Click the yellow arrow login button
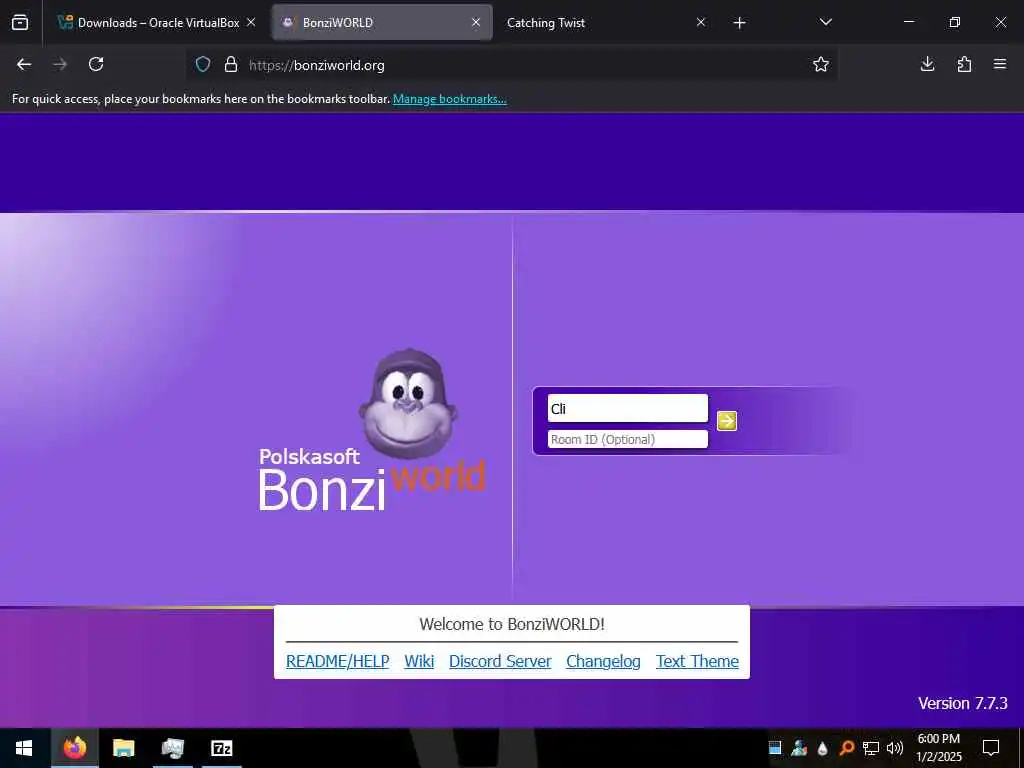Screen dimensions: 1024x768 click(x=726, y=421)
